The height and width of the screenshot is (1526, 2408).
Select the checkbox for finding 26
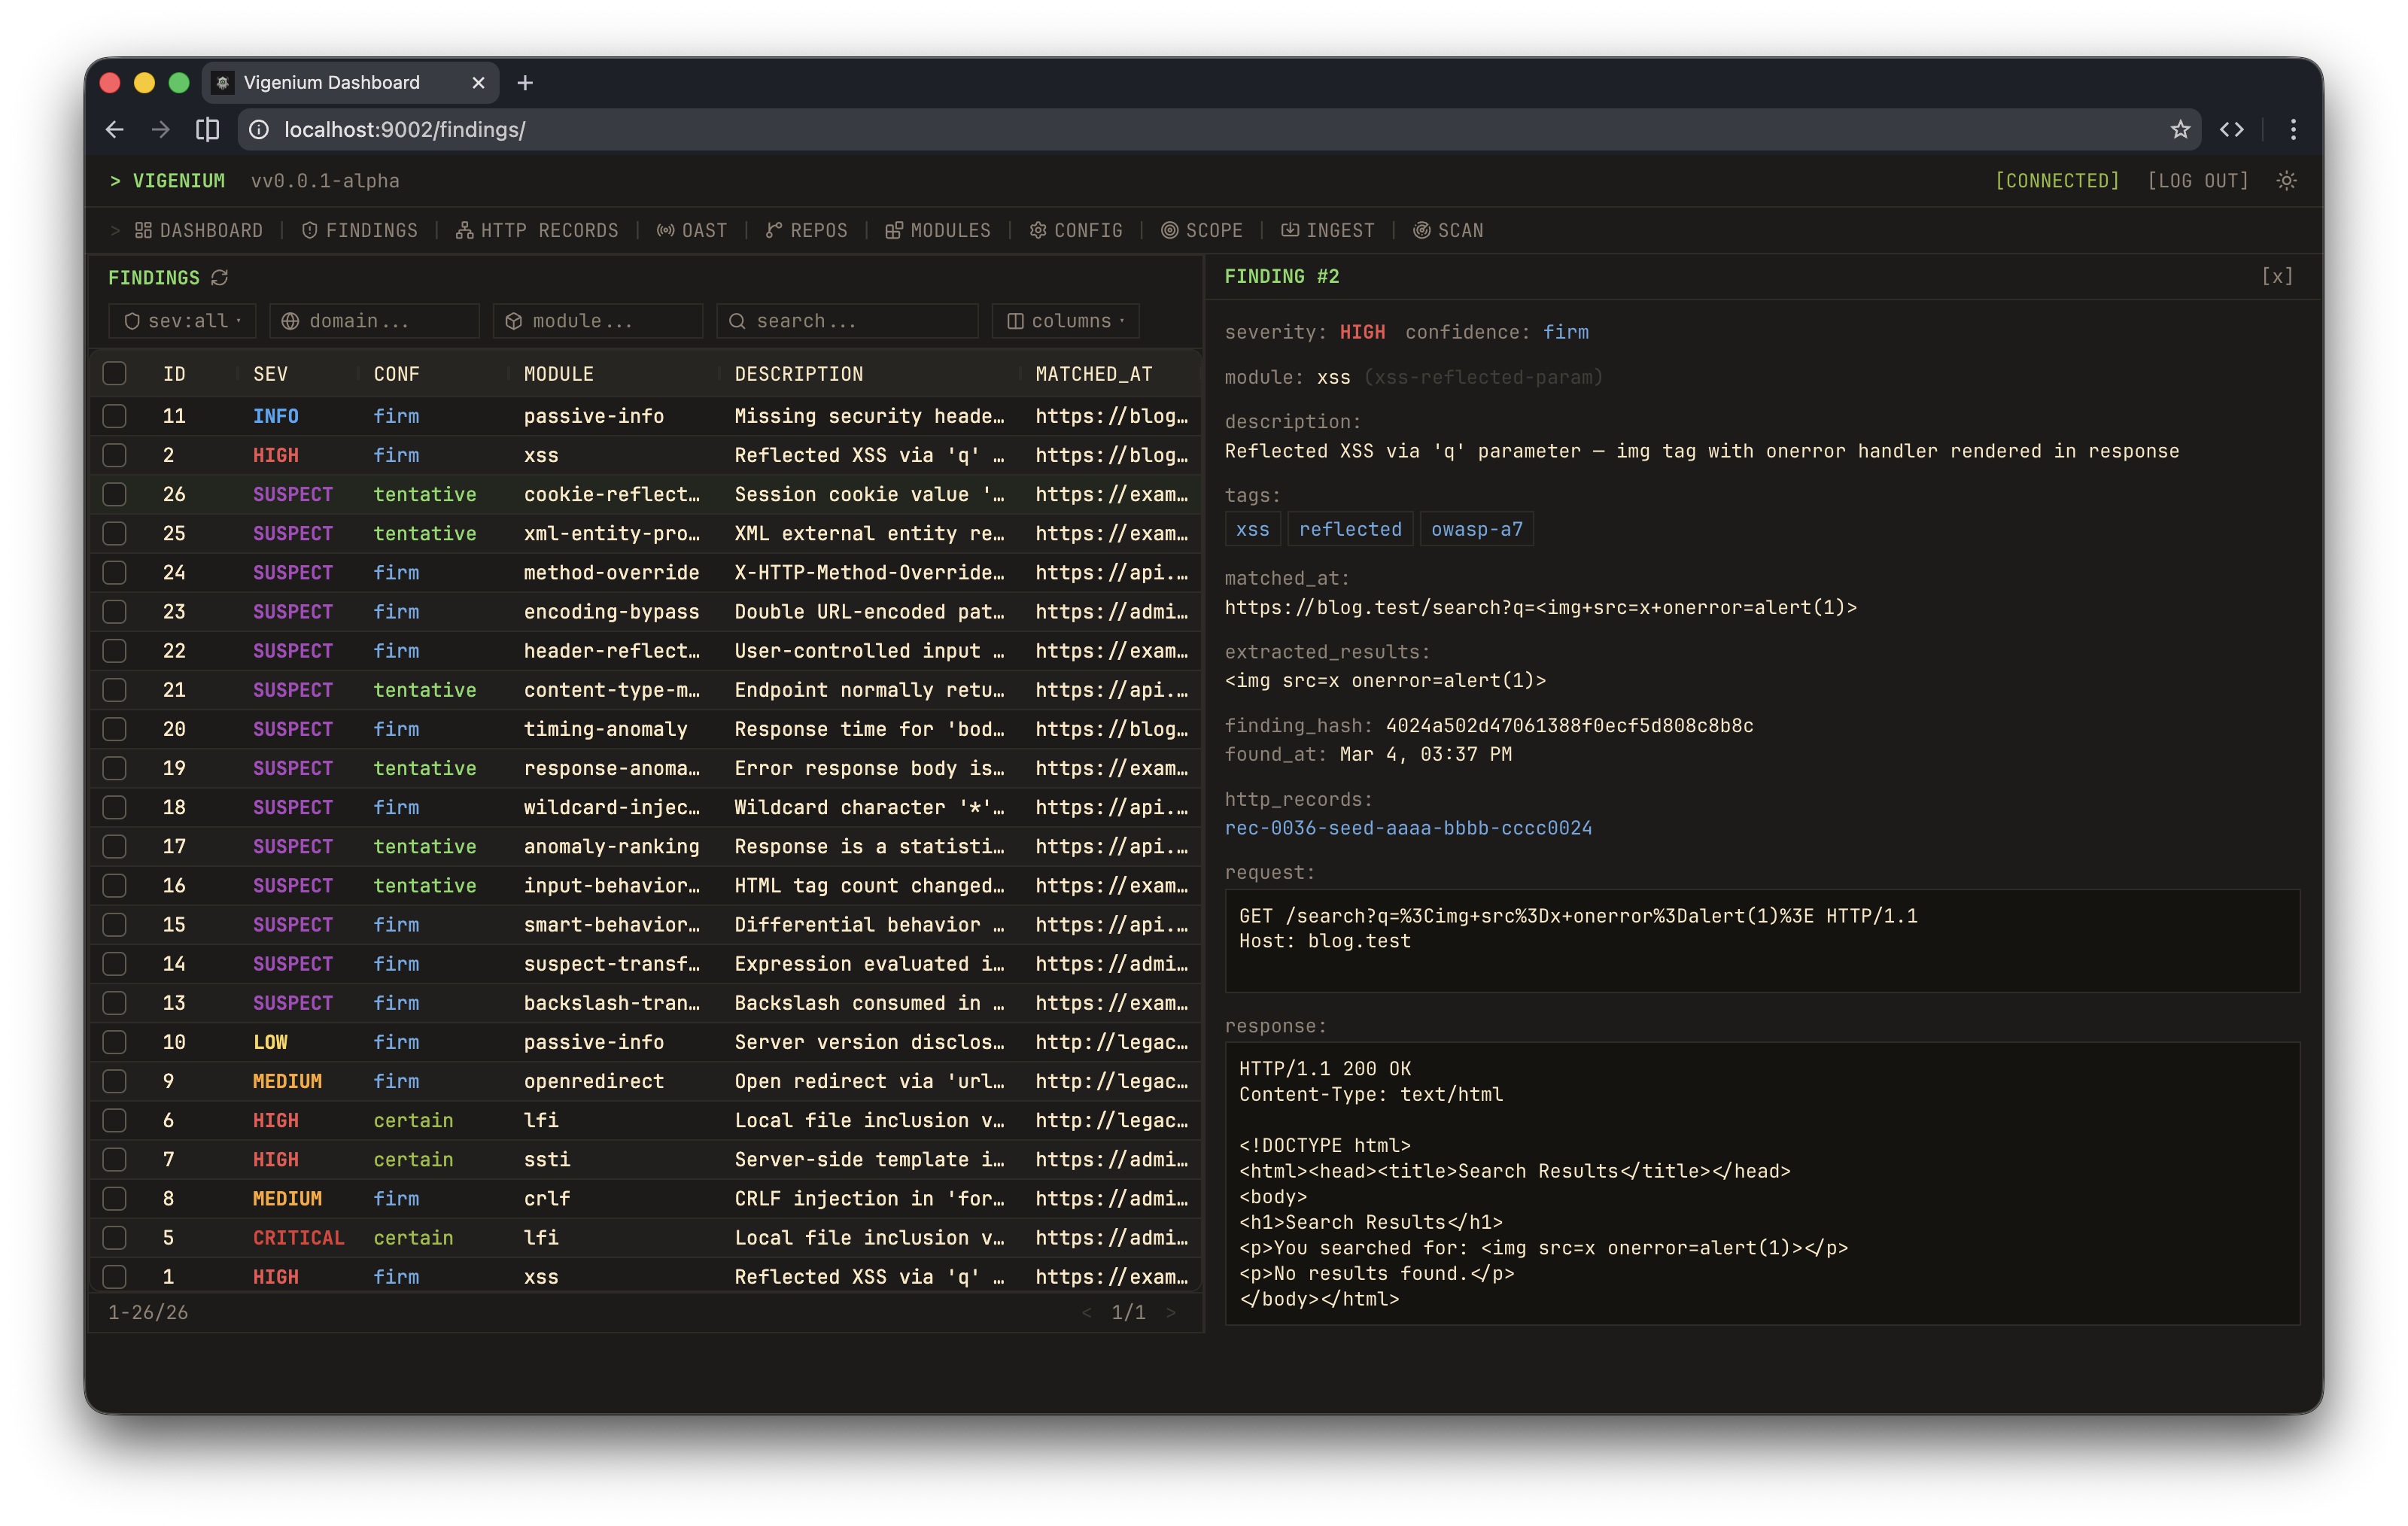[114, 494]
